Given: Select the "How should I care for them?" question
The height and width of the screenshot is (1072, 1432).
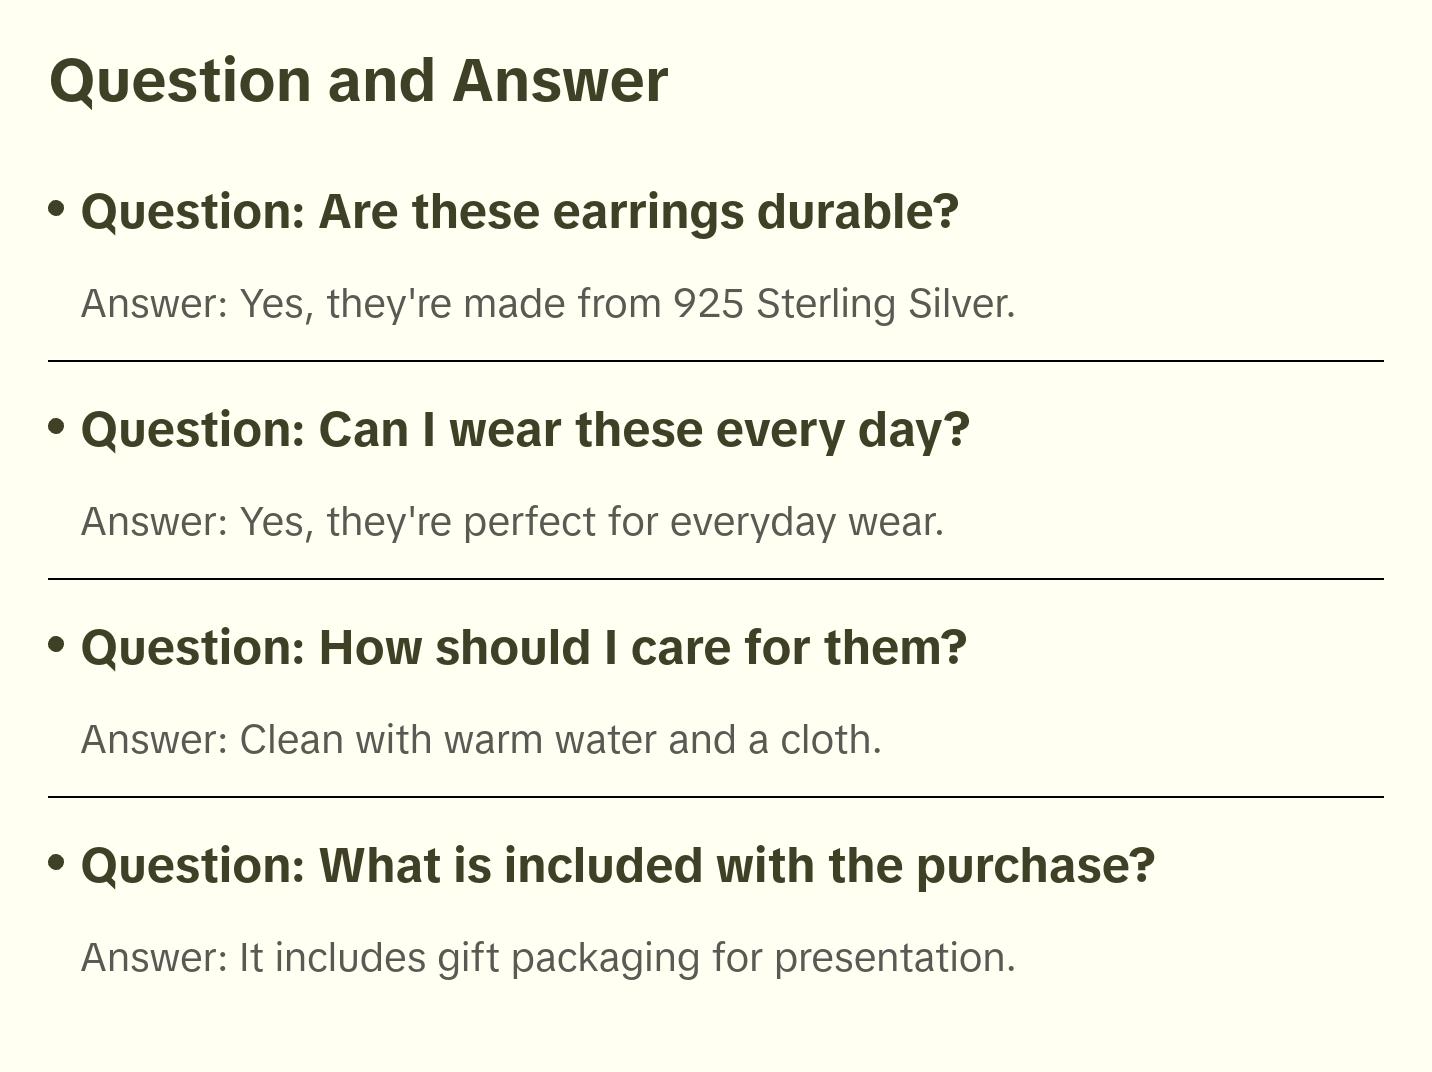Looking at the screenshot, I should click(523, 648).
